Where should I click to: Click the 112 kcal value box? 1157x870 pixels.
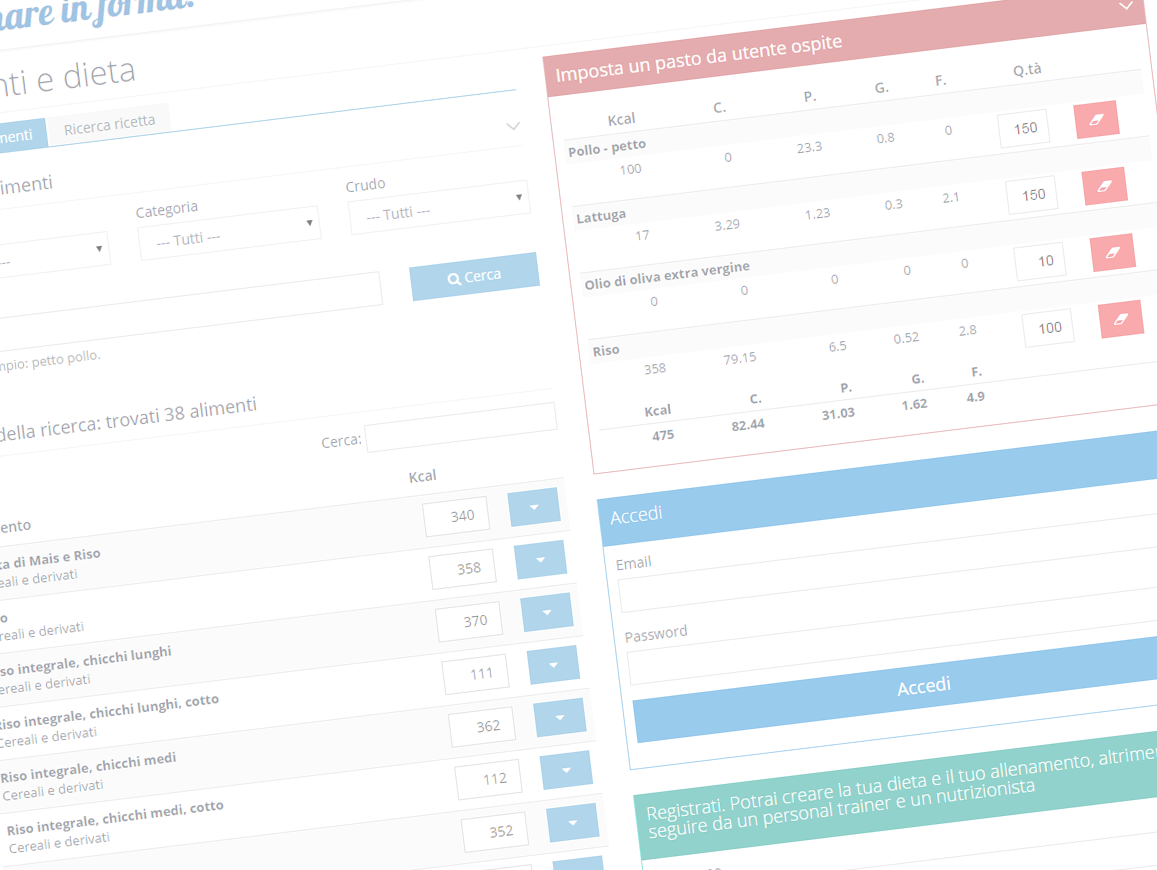pos(489,779)
